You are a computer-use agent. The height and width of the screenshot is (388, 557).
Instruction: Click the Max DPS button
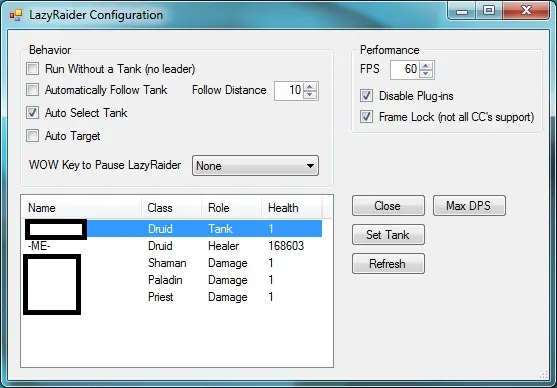[469, 205]
